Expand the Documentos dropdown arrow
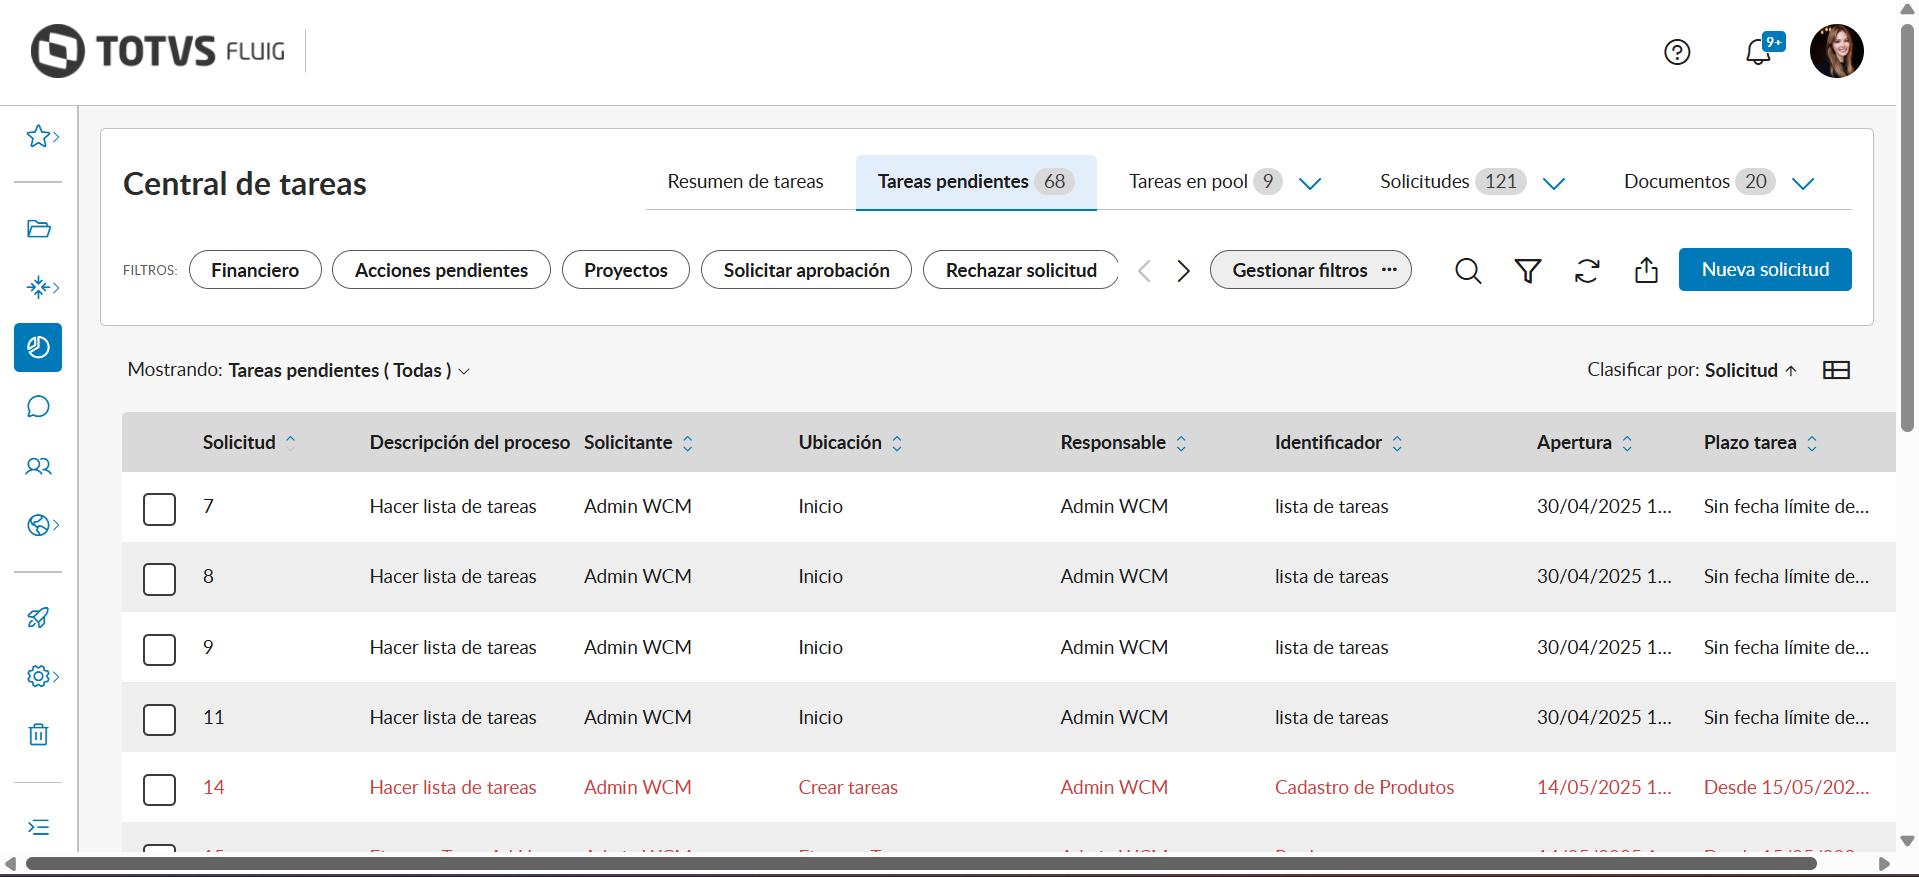 pyautogui.click(x=1803, y=183)
